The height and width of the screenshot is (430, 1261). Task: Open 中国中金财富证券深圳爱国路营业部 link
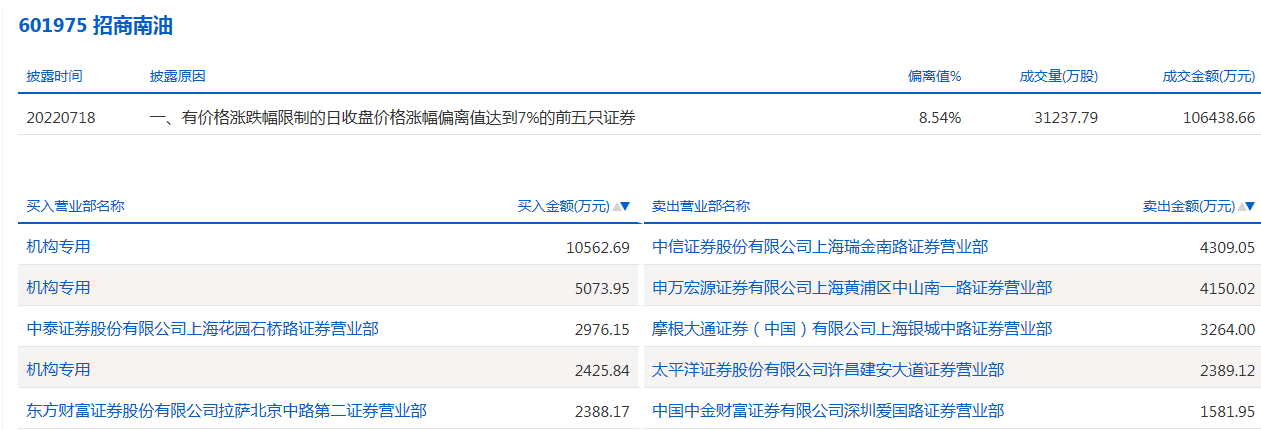click(x=828, y=410)
